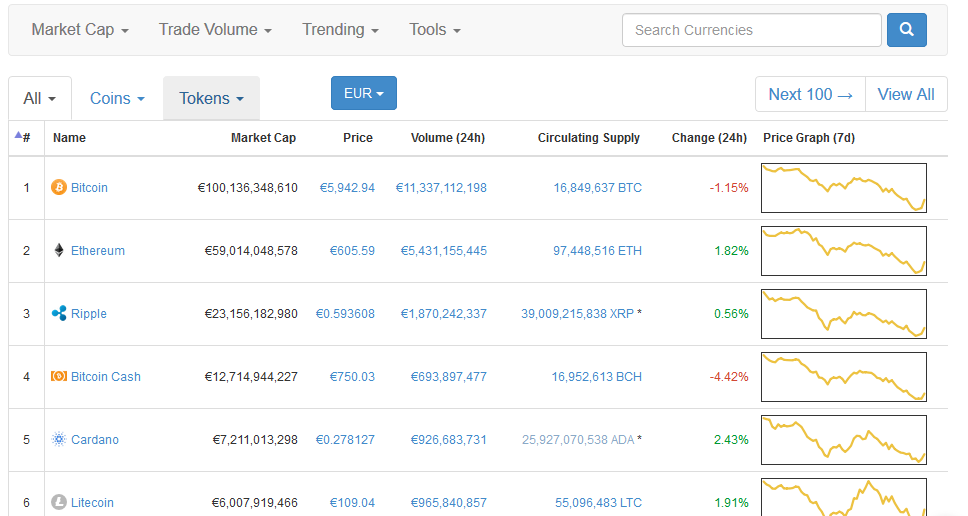
Task: Click Ethereum volume €5,431,155,445
Action: point(443,251)
